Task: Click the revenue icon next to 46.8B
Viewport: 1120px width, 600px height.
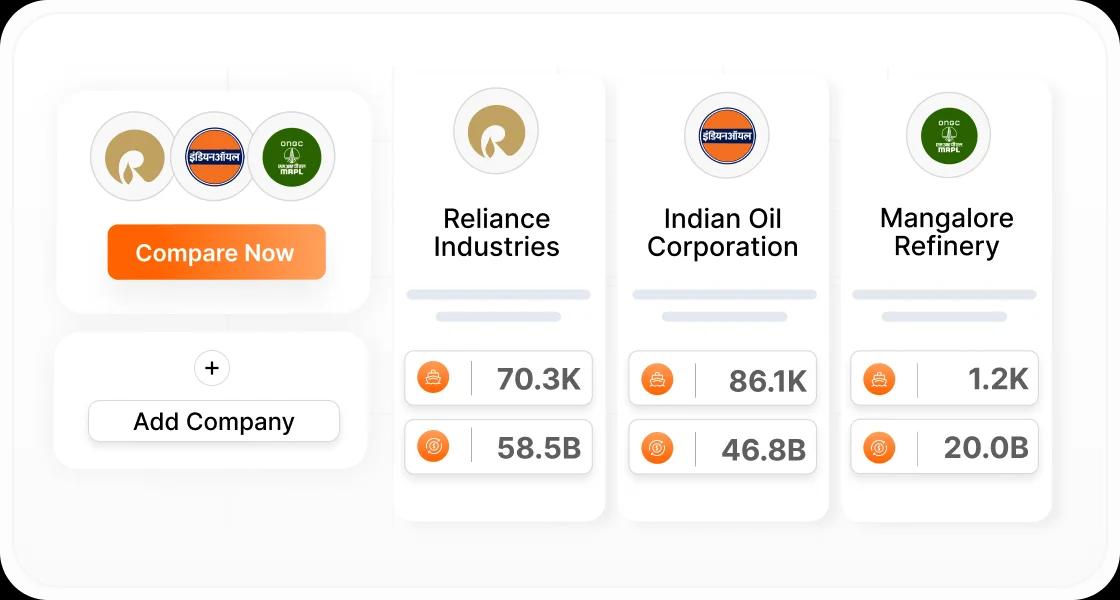Action: 658,448
